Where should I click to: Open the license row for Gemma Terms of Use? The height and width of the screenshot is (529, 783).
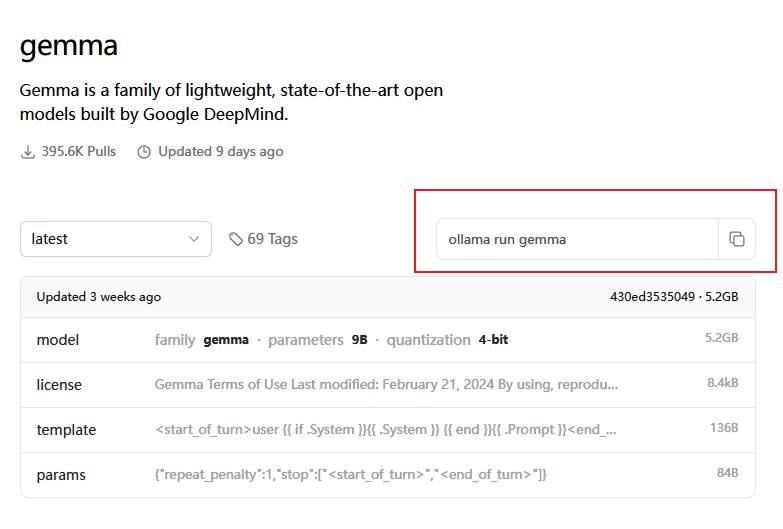click(388, 385)
